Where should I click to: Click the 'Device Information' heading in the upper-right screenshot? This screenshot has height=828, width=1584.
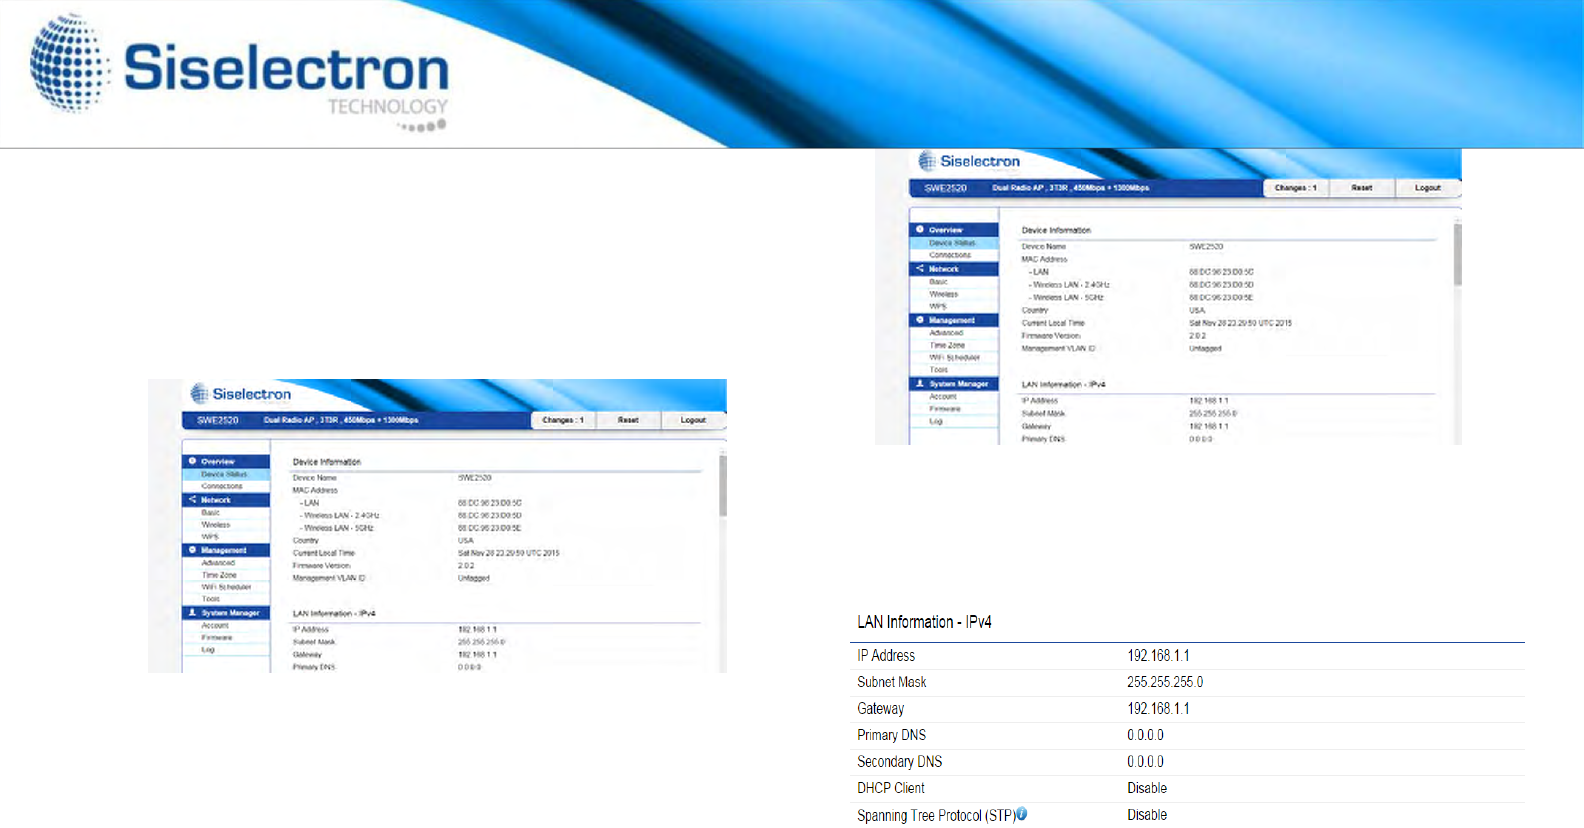[x=1056, y=230]
